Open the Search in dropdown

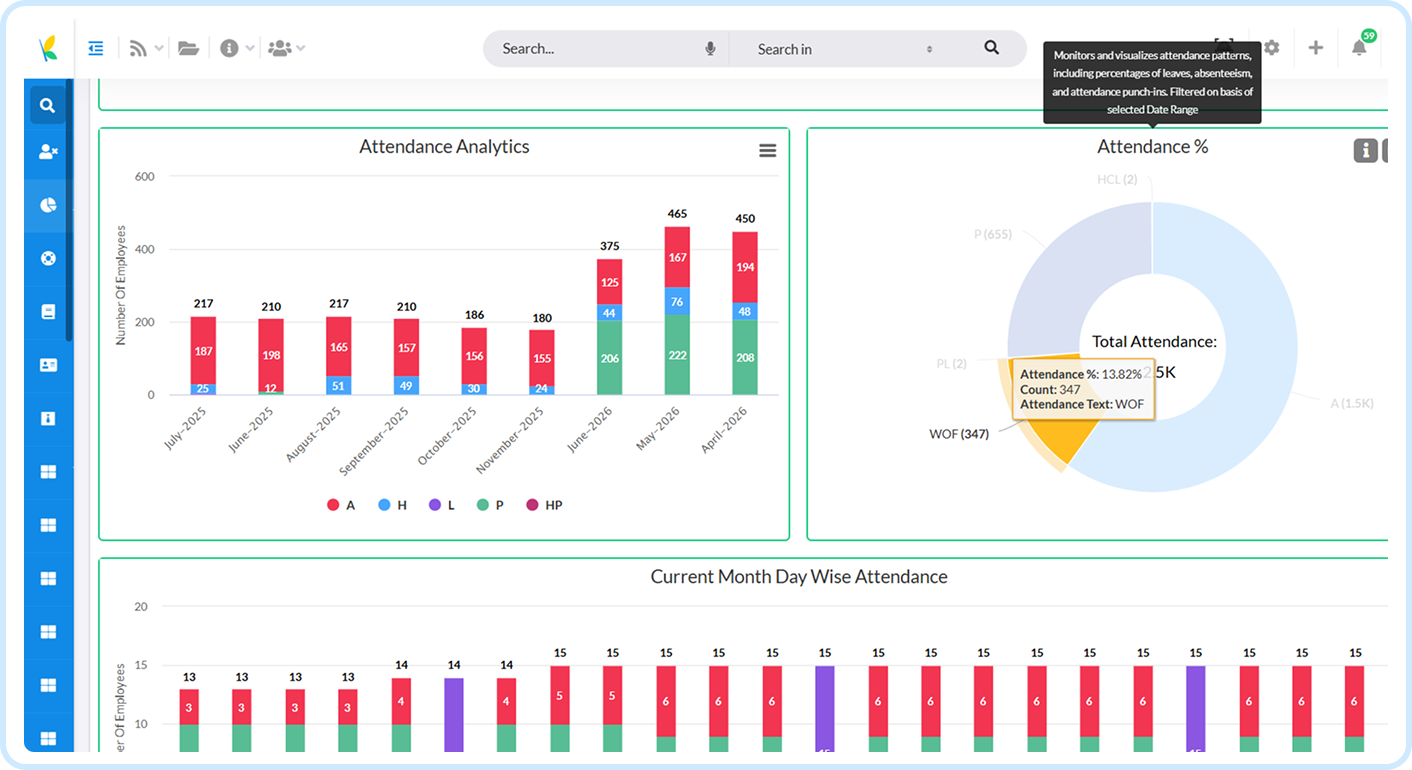845,48
